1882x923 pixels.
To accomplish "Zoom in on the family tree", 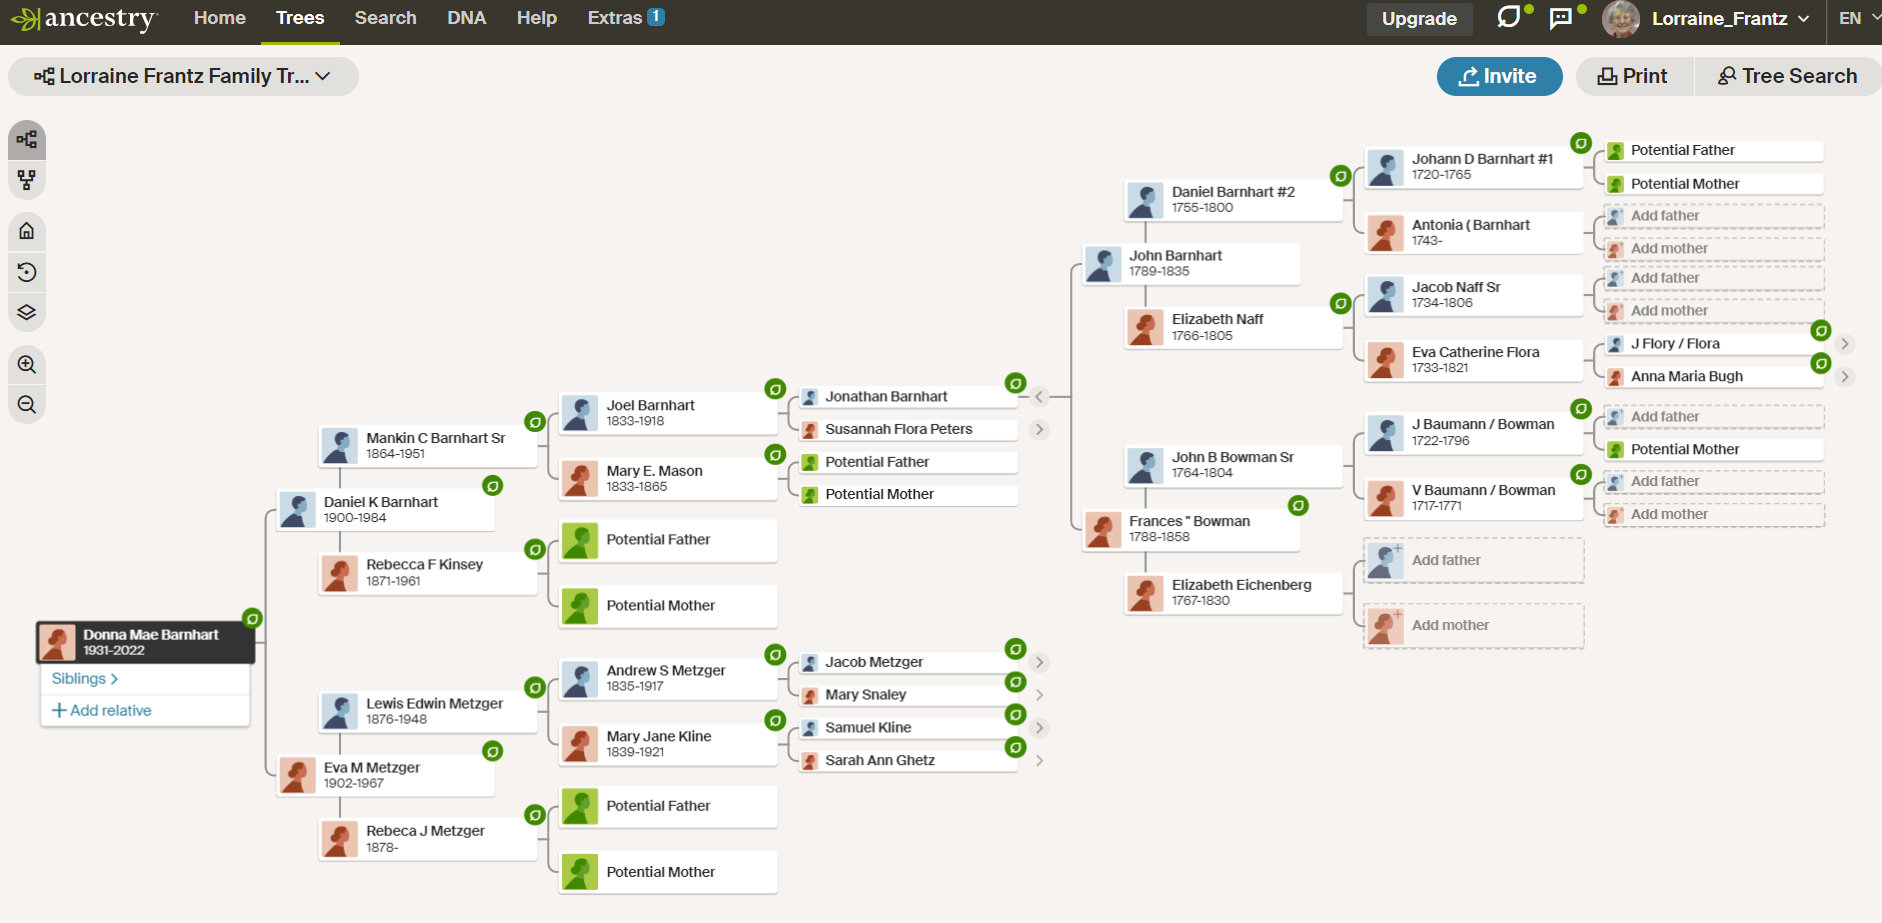I will point(27,364).
